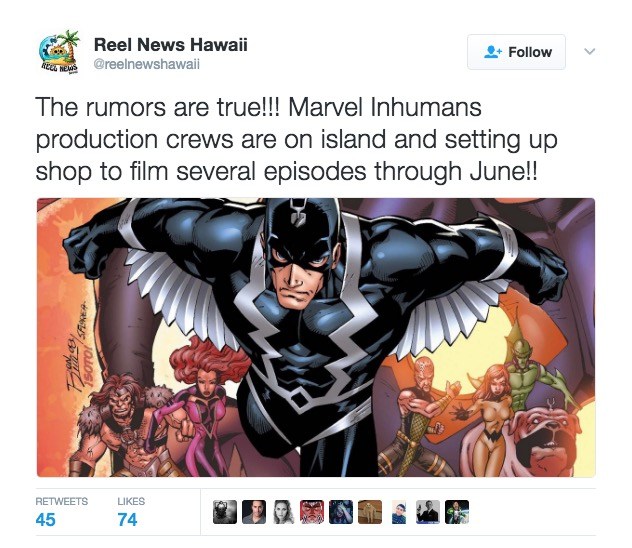632x548 pixels.
Task: Open the dark blue-toned fifth liker avatar
Action: click(x=341, y=512)
